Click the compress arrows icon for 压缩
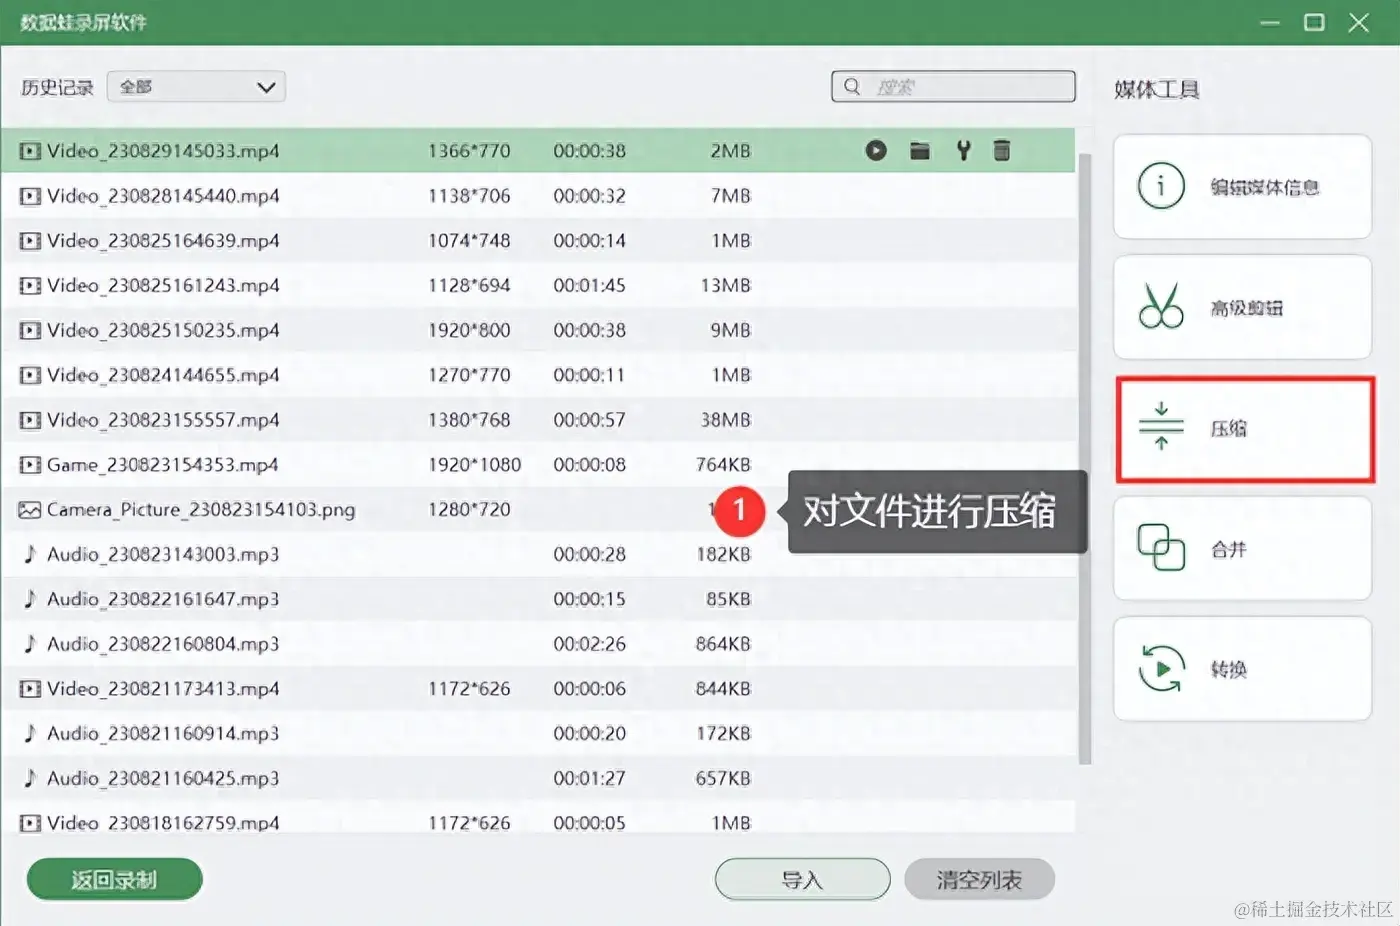 tap(1161, 427)
